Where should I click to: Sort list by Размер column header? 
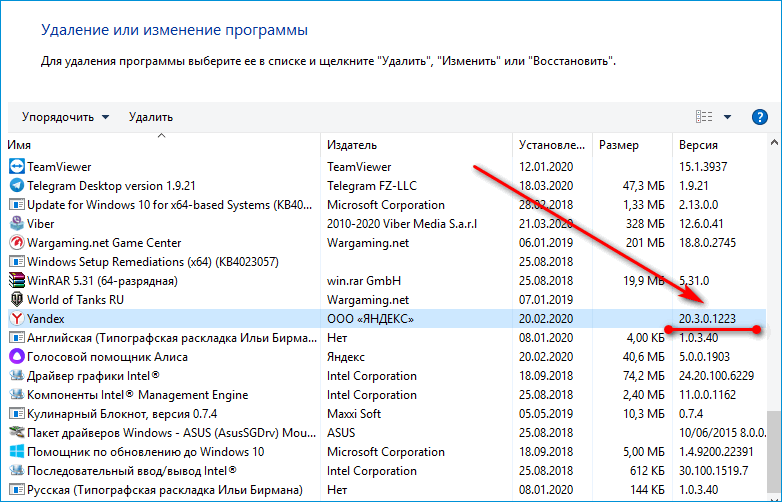pyautogui.click(x=630, y=145)
